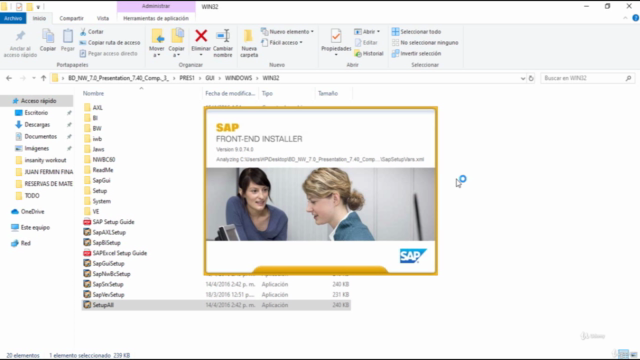Click the Copiar ribbon icon in Portapapeles
Viewport: 640px width, 360px height.
click(48, 36)
